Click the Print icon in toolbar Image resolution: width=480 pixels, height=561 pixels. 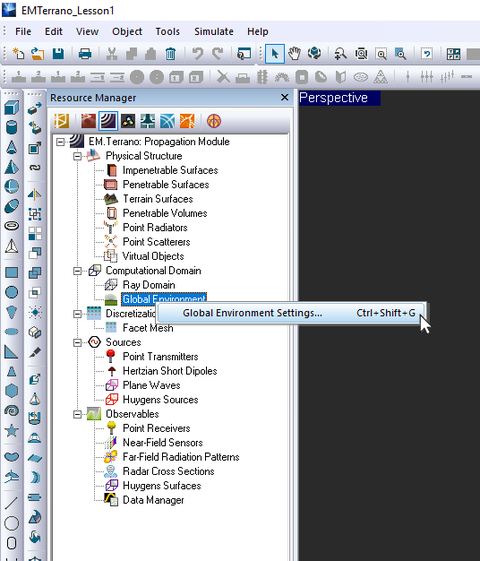[x=85, y=54]
